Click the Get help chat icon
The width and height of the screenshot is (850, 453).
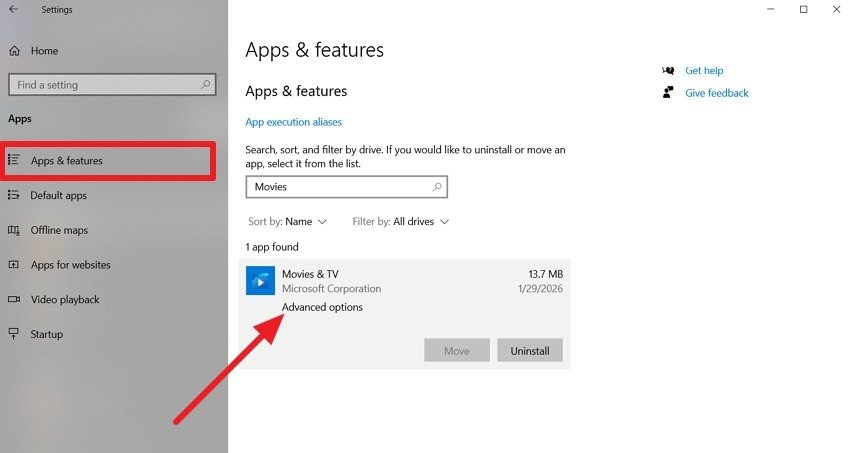668,70
